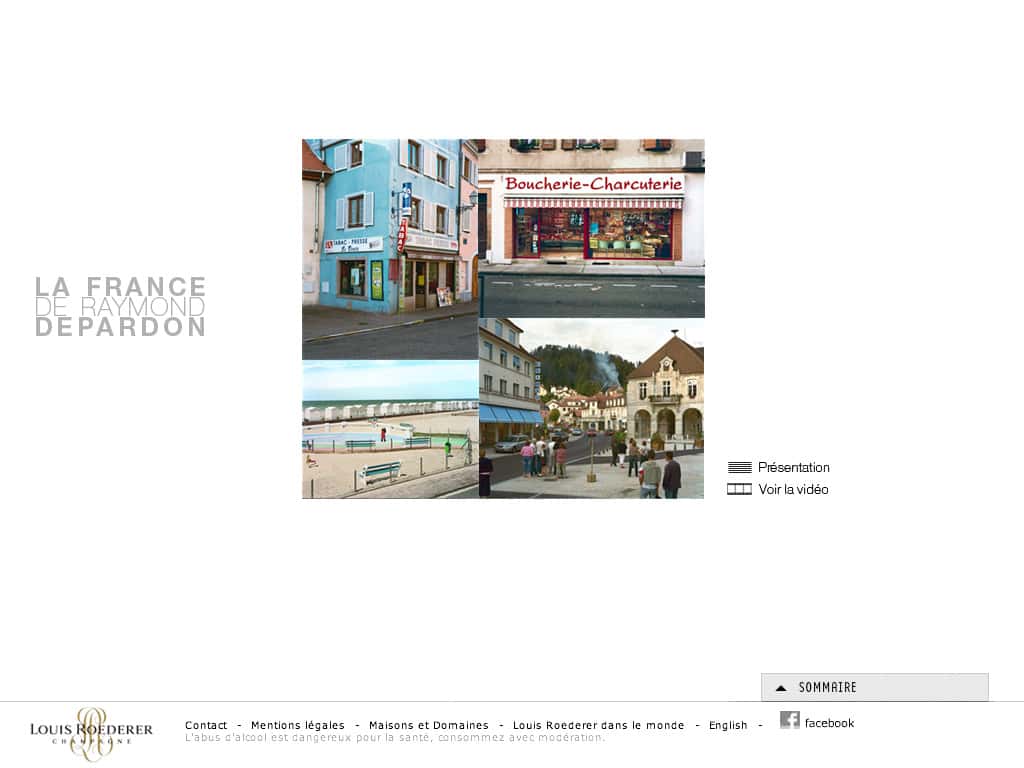Image resolution: width=1024 pixels, height=768 pixels.
Task: Click the LA FRANCE DE RAYMOND DEPARDON title
Action: pyautogui.click(x=120, y=307)
